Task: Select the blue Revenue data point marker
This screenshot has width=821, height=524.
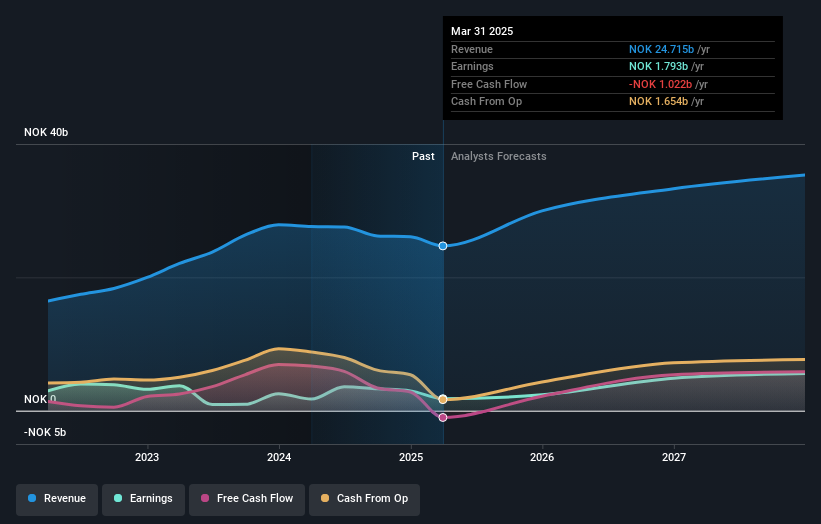Action: coord(443,246)
